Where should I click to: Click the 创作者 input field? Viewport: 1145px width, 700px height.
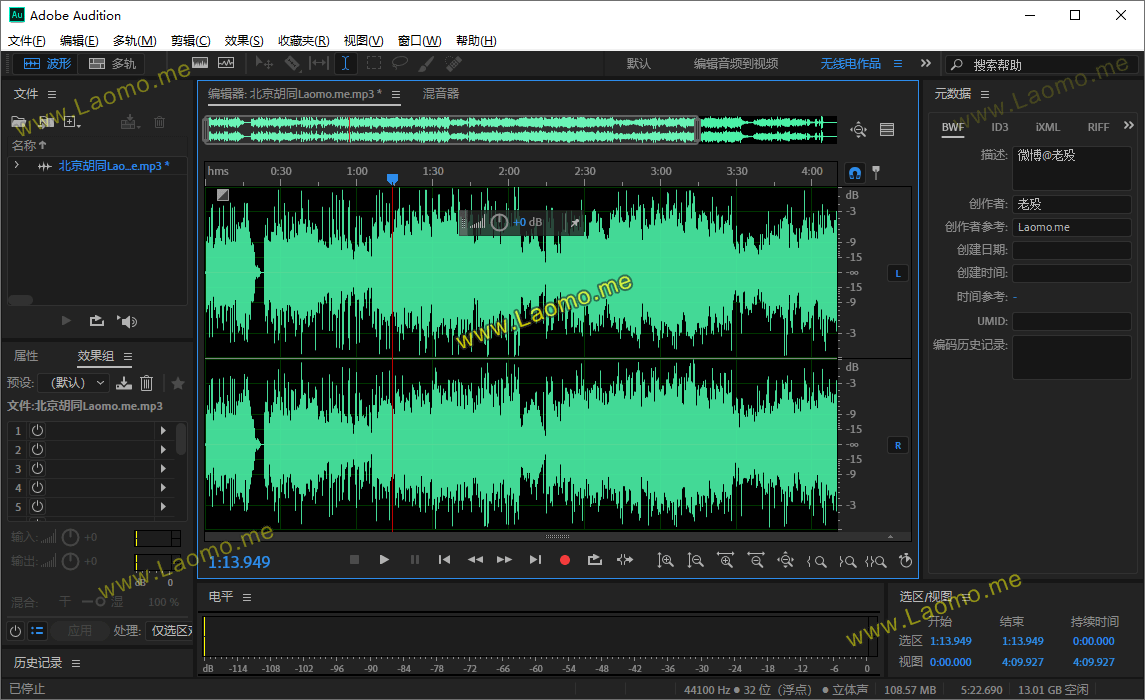(x=1071, y=204)
